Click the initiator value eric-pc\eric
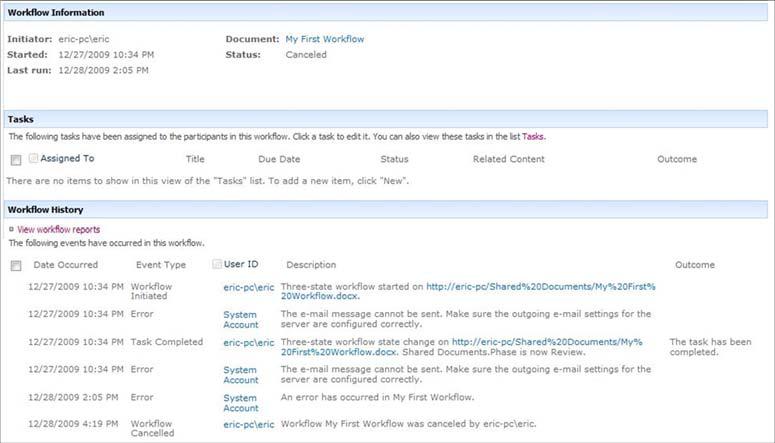The height and width of the screenshot is (443, 775). tap(84, 39)
